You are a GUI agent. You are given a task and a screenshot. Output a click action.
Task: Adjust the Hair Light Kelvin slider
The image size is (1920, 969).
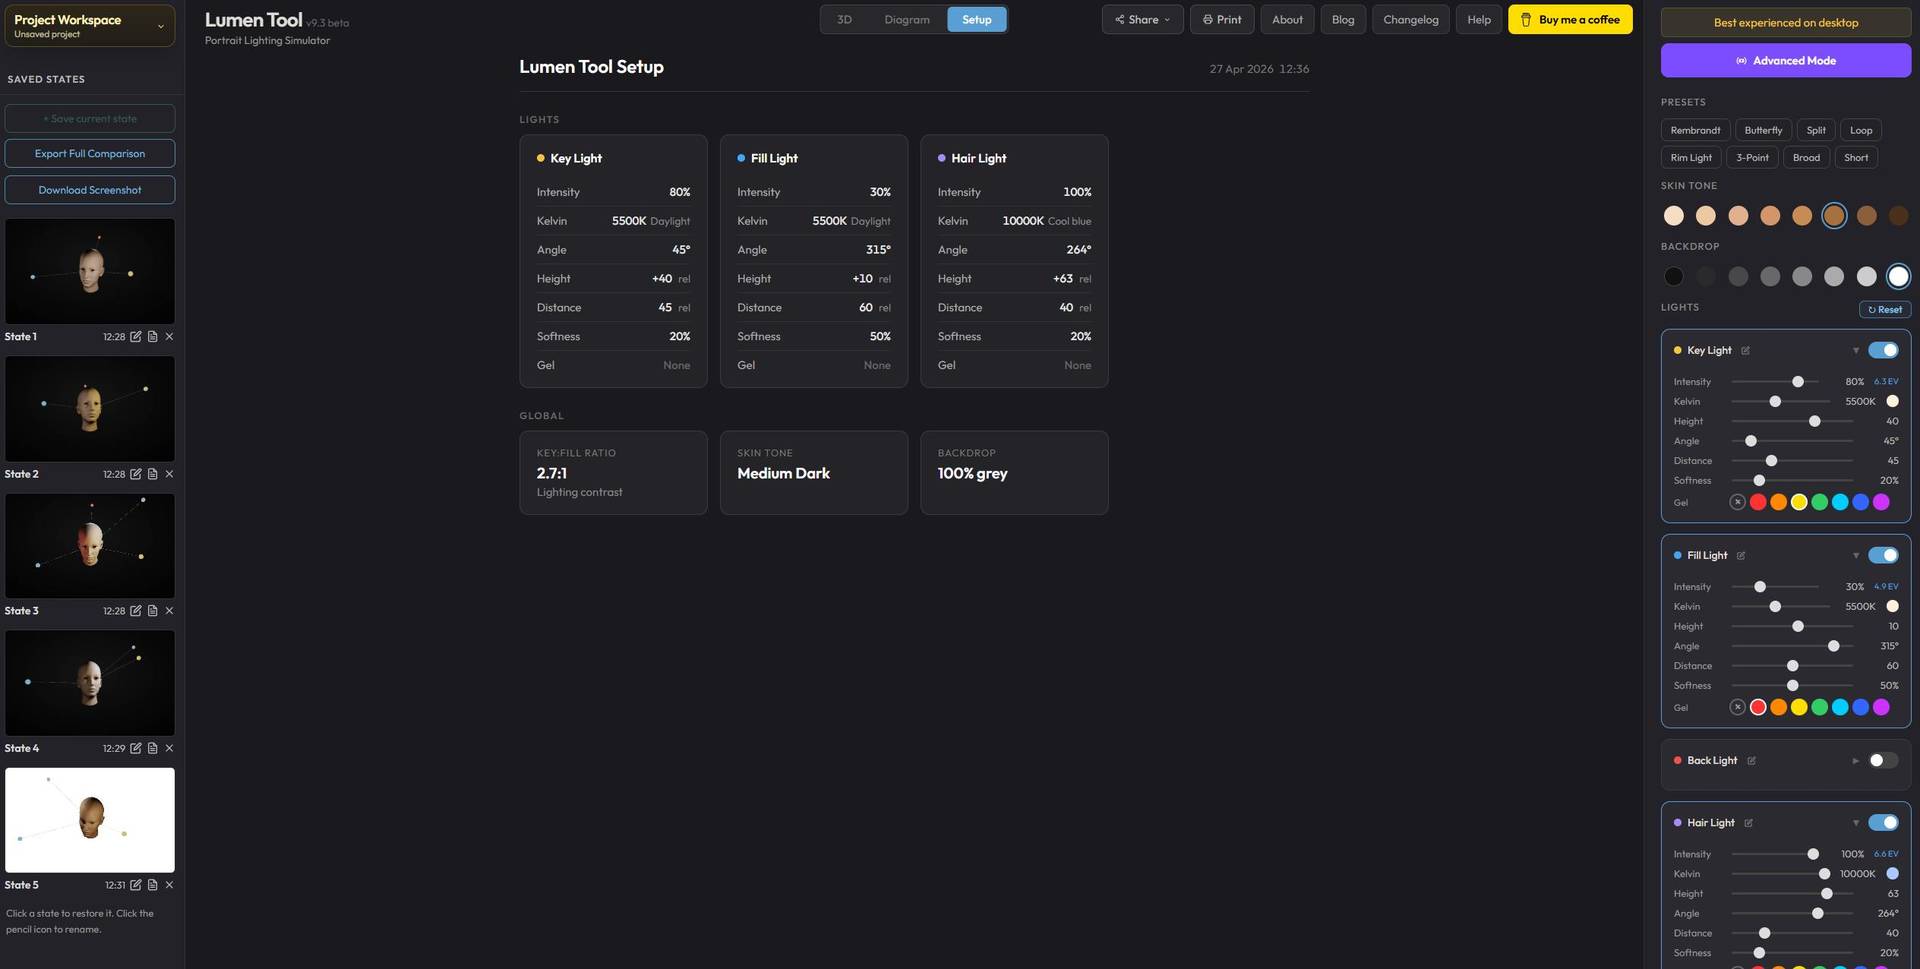[1780, 874]
